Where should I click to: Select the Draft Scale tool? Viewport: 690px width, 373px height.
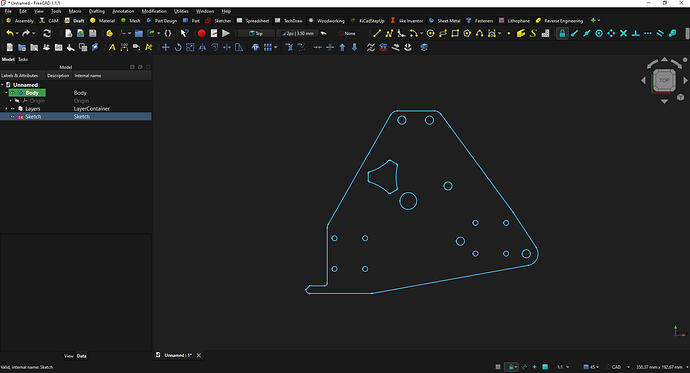(x=190, y=48)
